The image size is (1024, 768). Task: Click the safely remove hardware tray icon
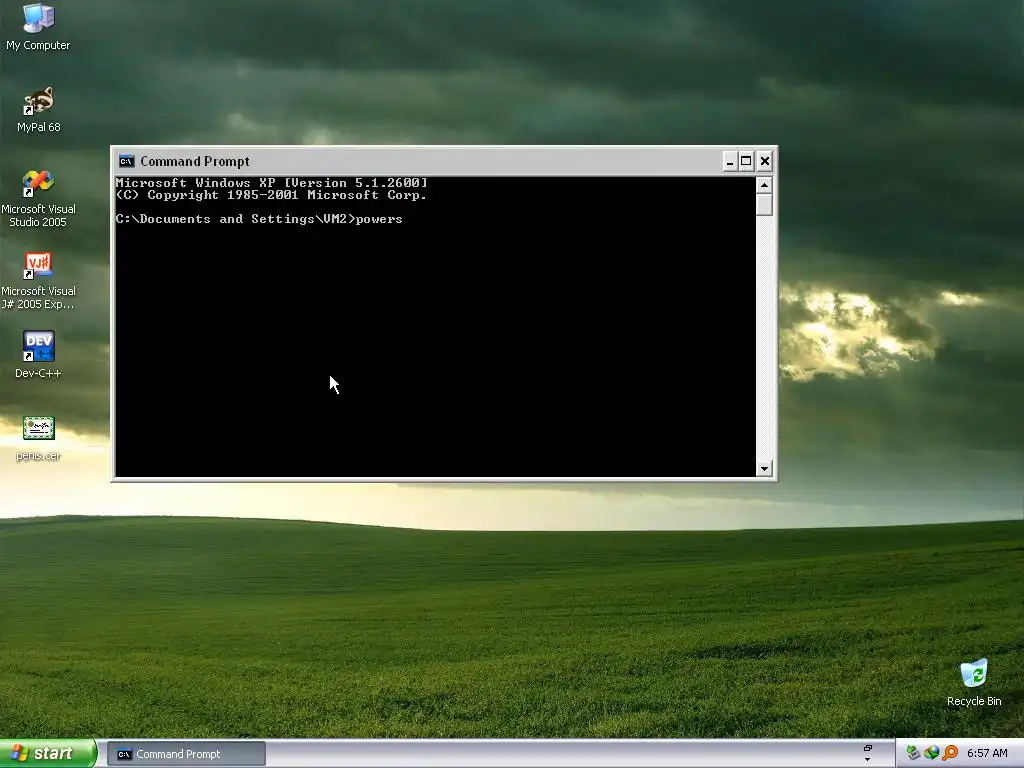coord(913,753)
